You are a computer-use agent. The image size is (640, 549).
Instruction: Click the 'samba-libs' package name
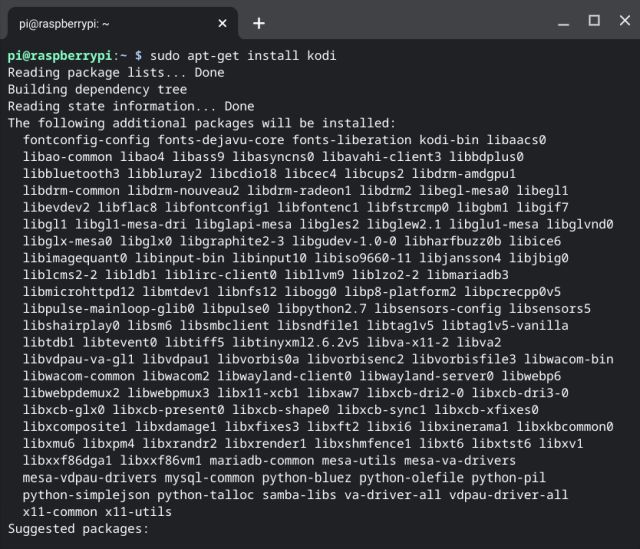point(299,495)
